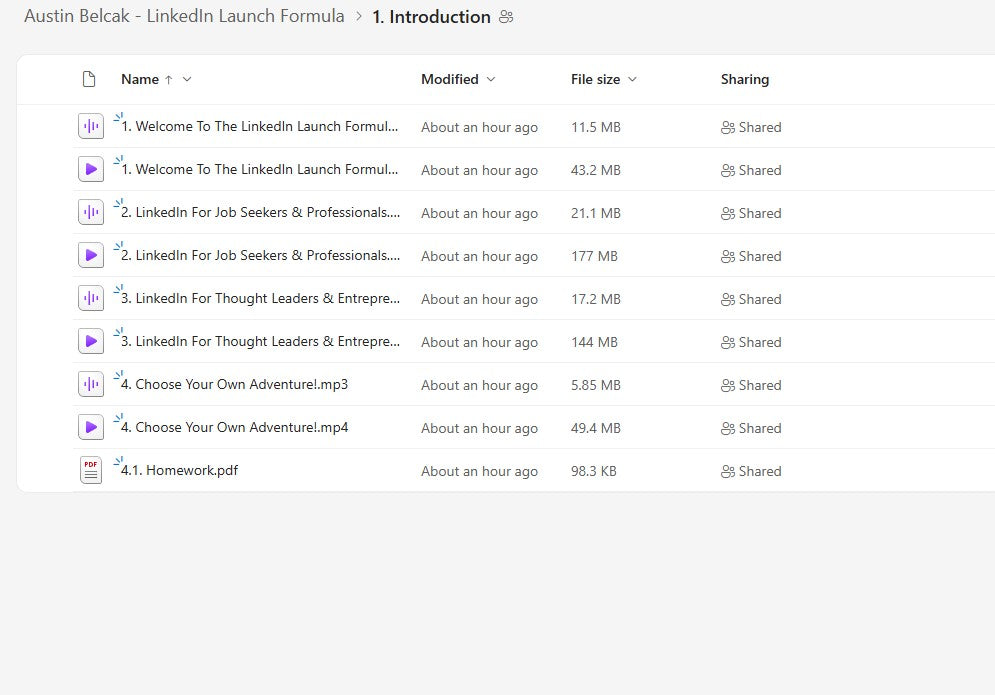Viewport: 995px width, 695px height.
Task: Click the audio file icon for "1. Welcome To The LinkedIn Launch Formul..."
Action: pos(91,126)
